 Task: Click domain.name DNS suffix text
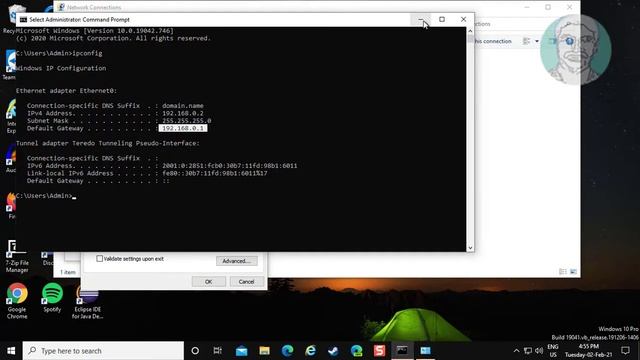click(182, 105)
